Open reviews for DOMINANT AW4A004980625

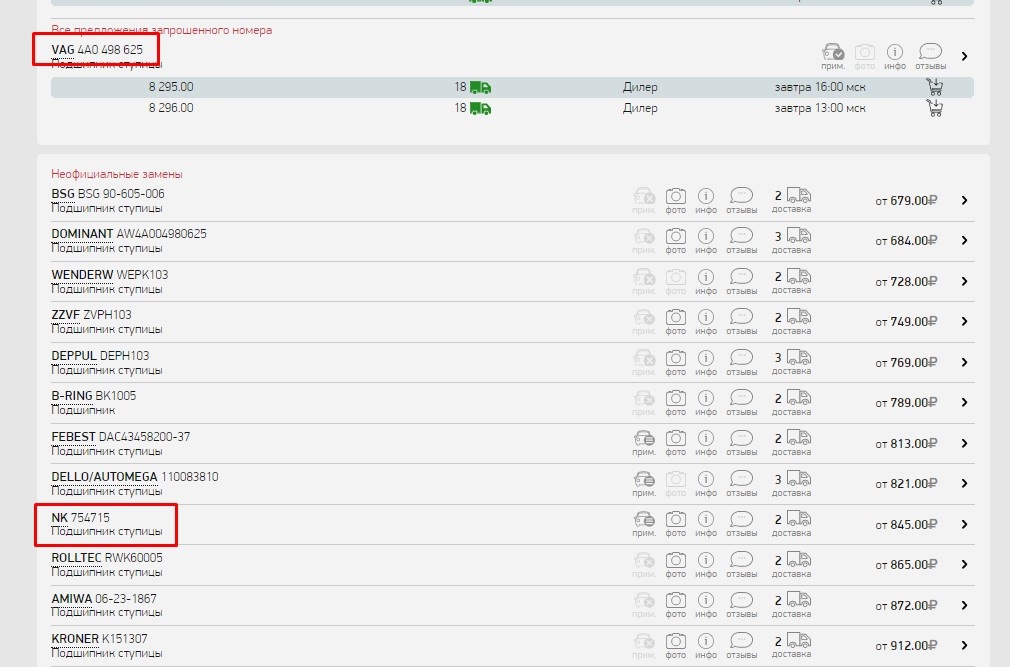point(741,241)
